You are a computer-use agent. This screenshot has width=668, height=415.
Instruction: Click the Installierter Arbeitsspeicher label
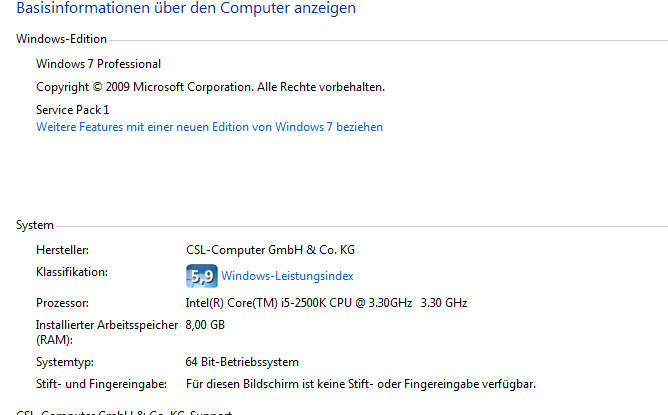(x=106, y=325)
